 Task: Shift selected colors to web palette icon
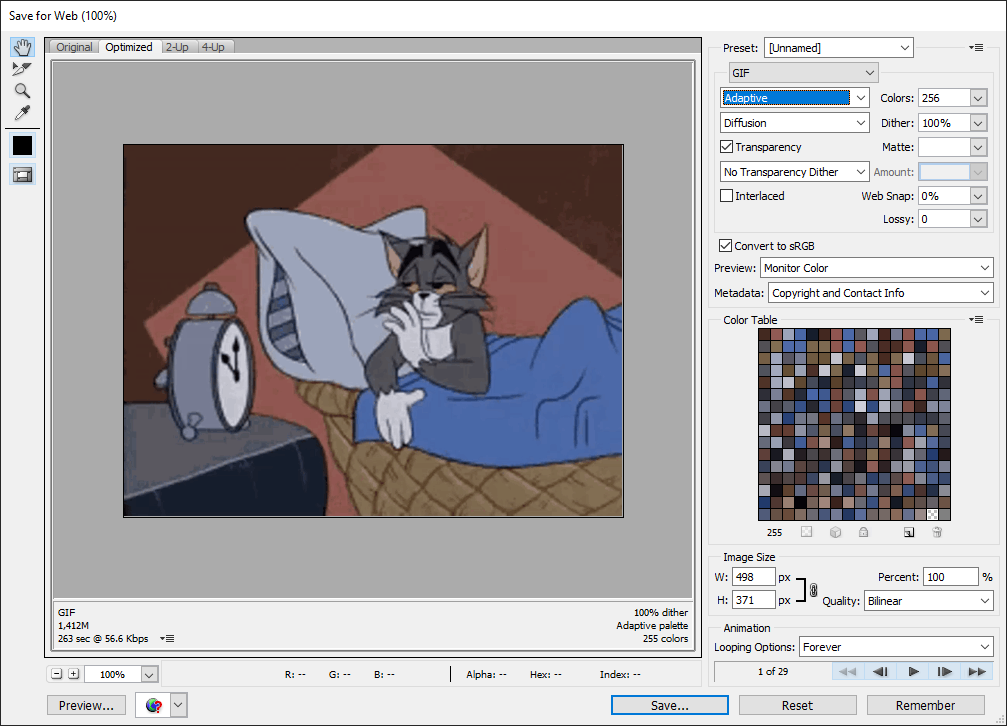[836, 532]
